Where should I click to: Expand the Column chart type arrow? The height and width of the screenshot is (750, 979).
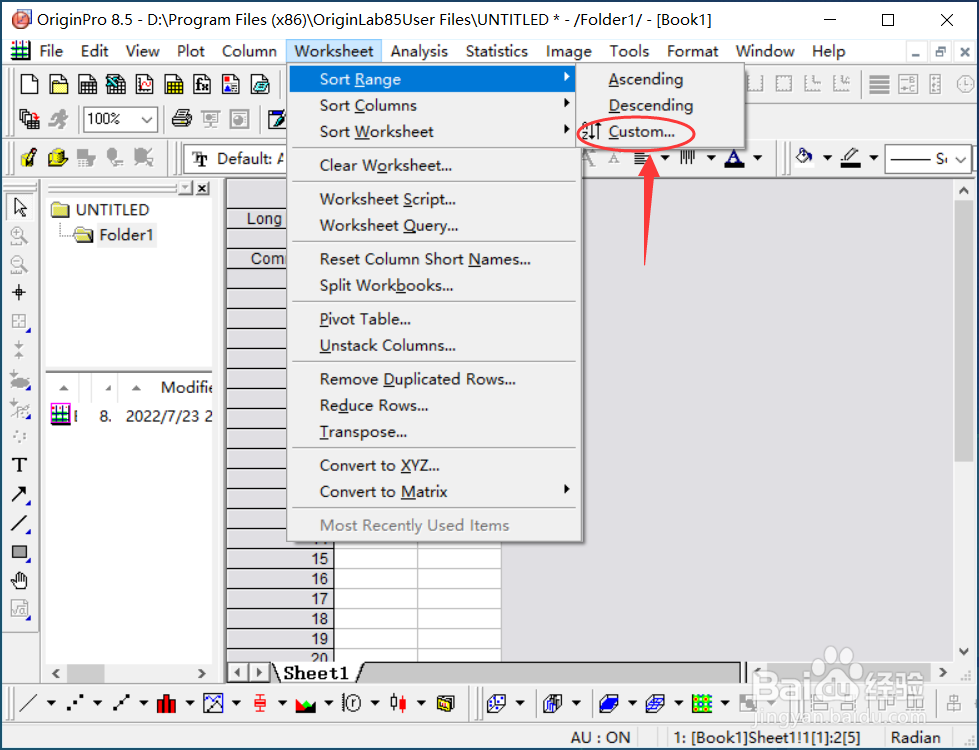190,703
